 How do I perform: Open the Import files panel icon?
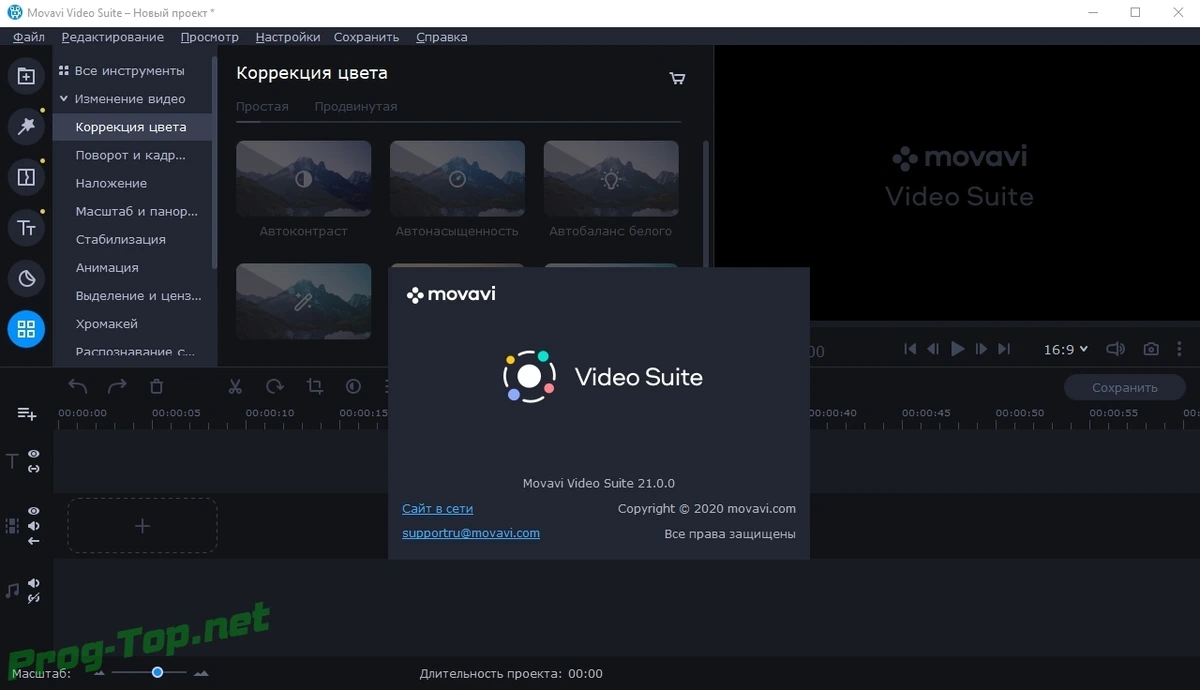(26, 76)
